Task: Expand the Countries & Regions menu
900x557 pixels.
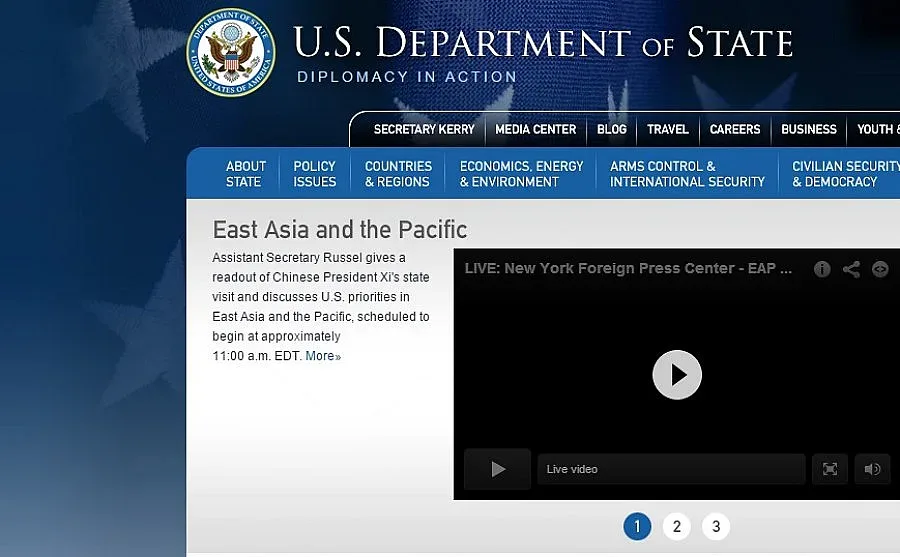Action: click(x=398, y=174)
